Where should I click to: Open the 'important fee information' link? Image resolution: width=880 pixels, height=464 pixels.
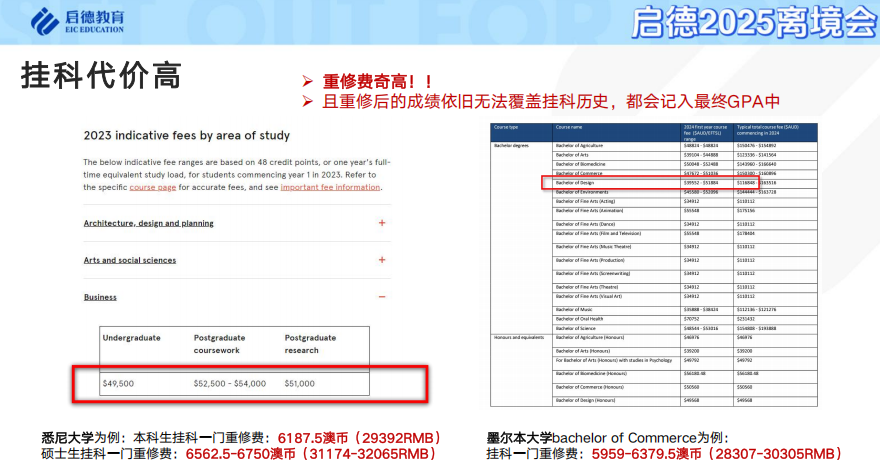point(330,187)
